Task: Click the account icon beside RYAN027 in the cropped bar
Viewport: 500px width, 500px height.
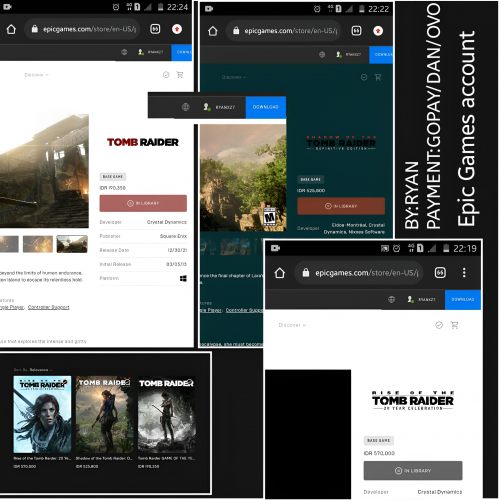Action: click(206, 107)
